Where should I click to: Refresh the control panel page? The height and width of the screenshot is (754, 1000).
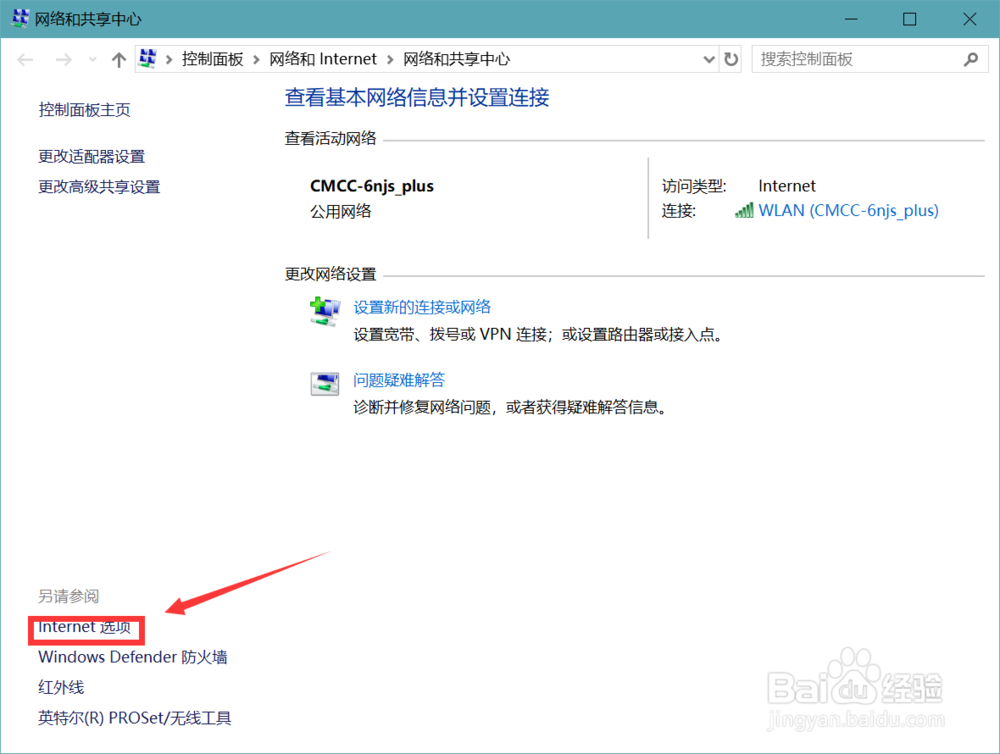click(x=731, y=59)
